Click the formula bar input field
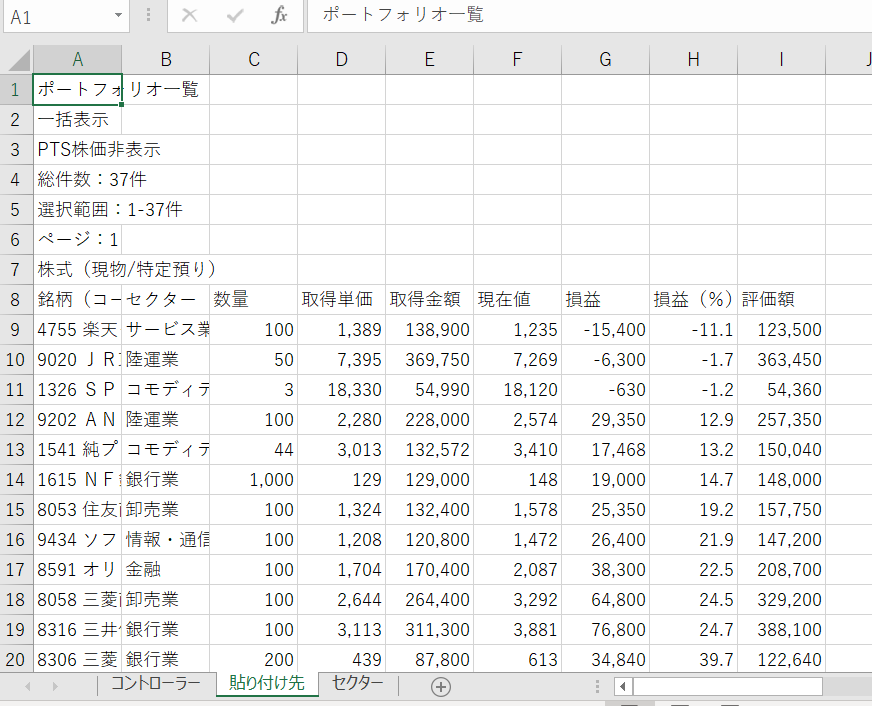This screenshot has height=706, width=872. [589, 15]
